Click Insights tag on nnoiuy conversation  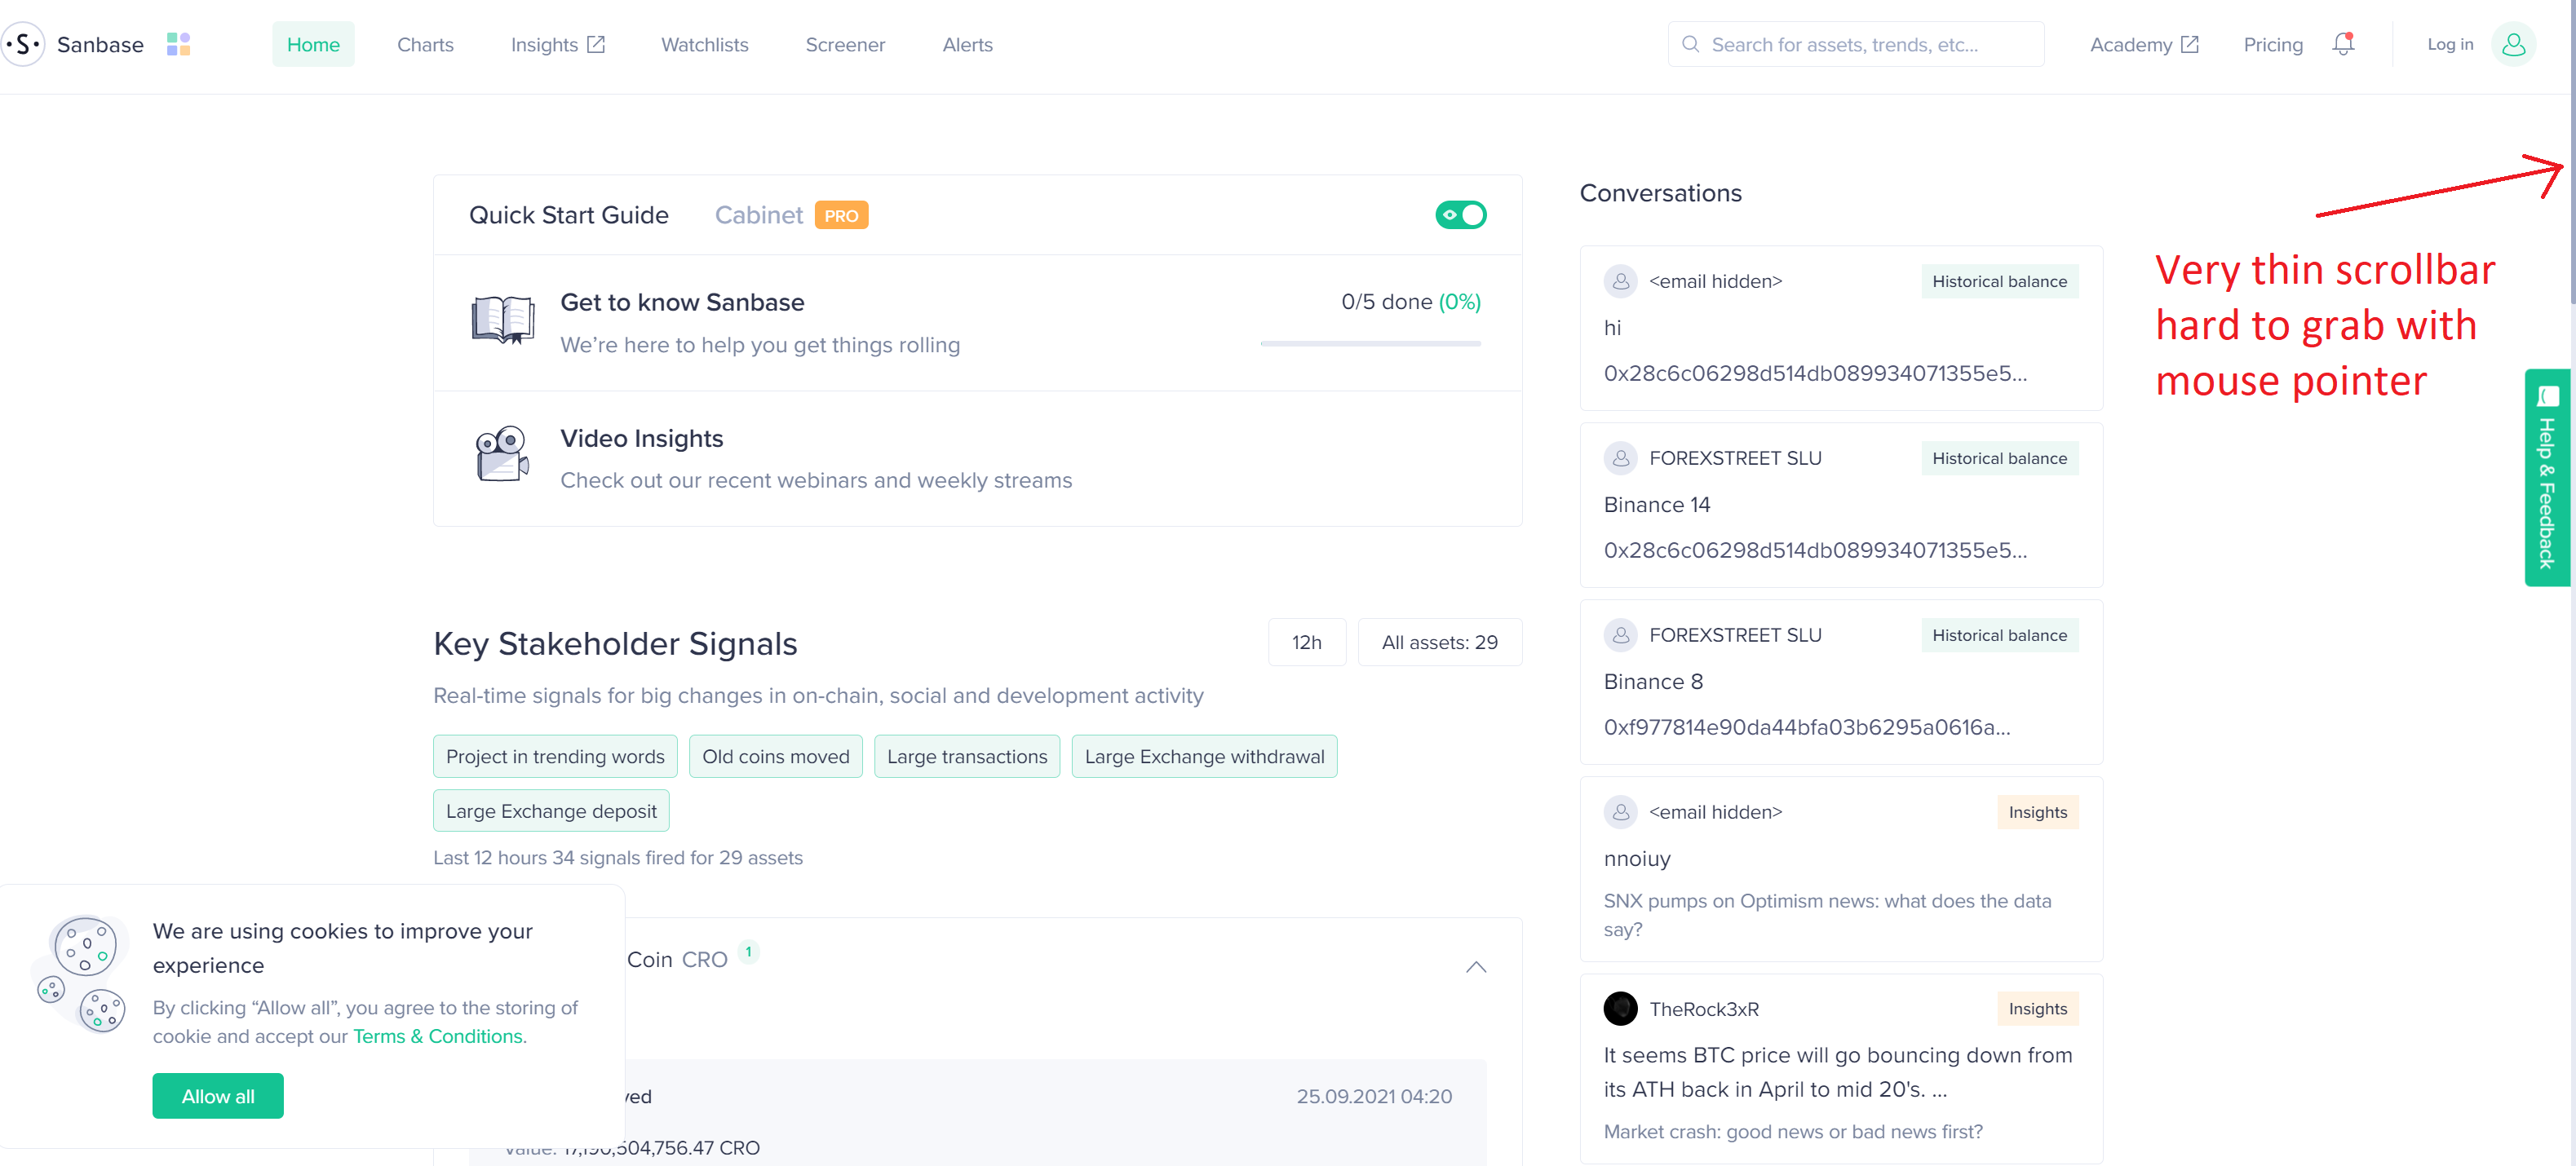(2037, 812)
